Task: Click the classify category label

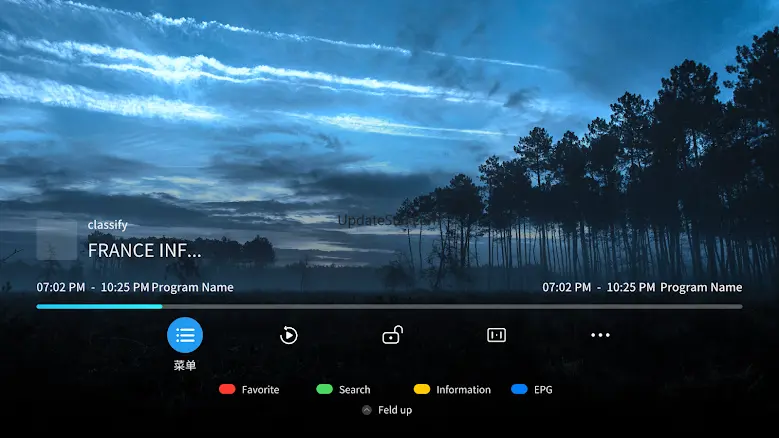Action: 108,225
